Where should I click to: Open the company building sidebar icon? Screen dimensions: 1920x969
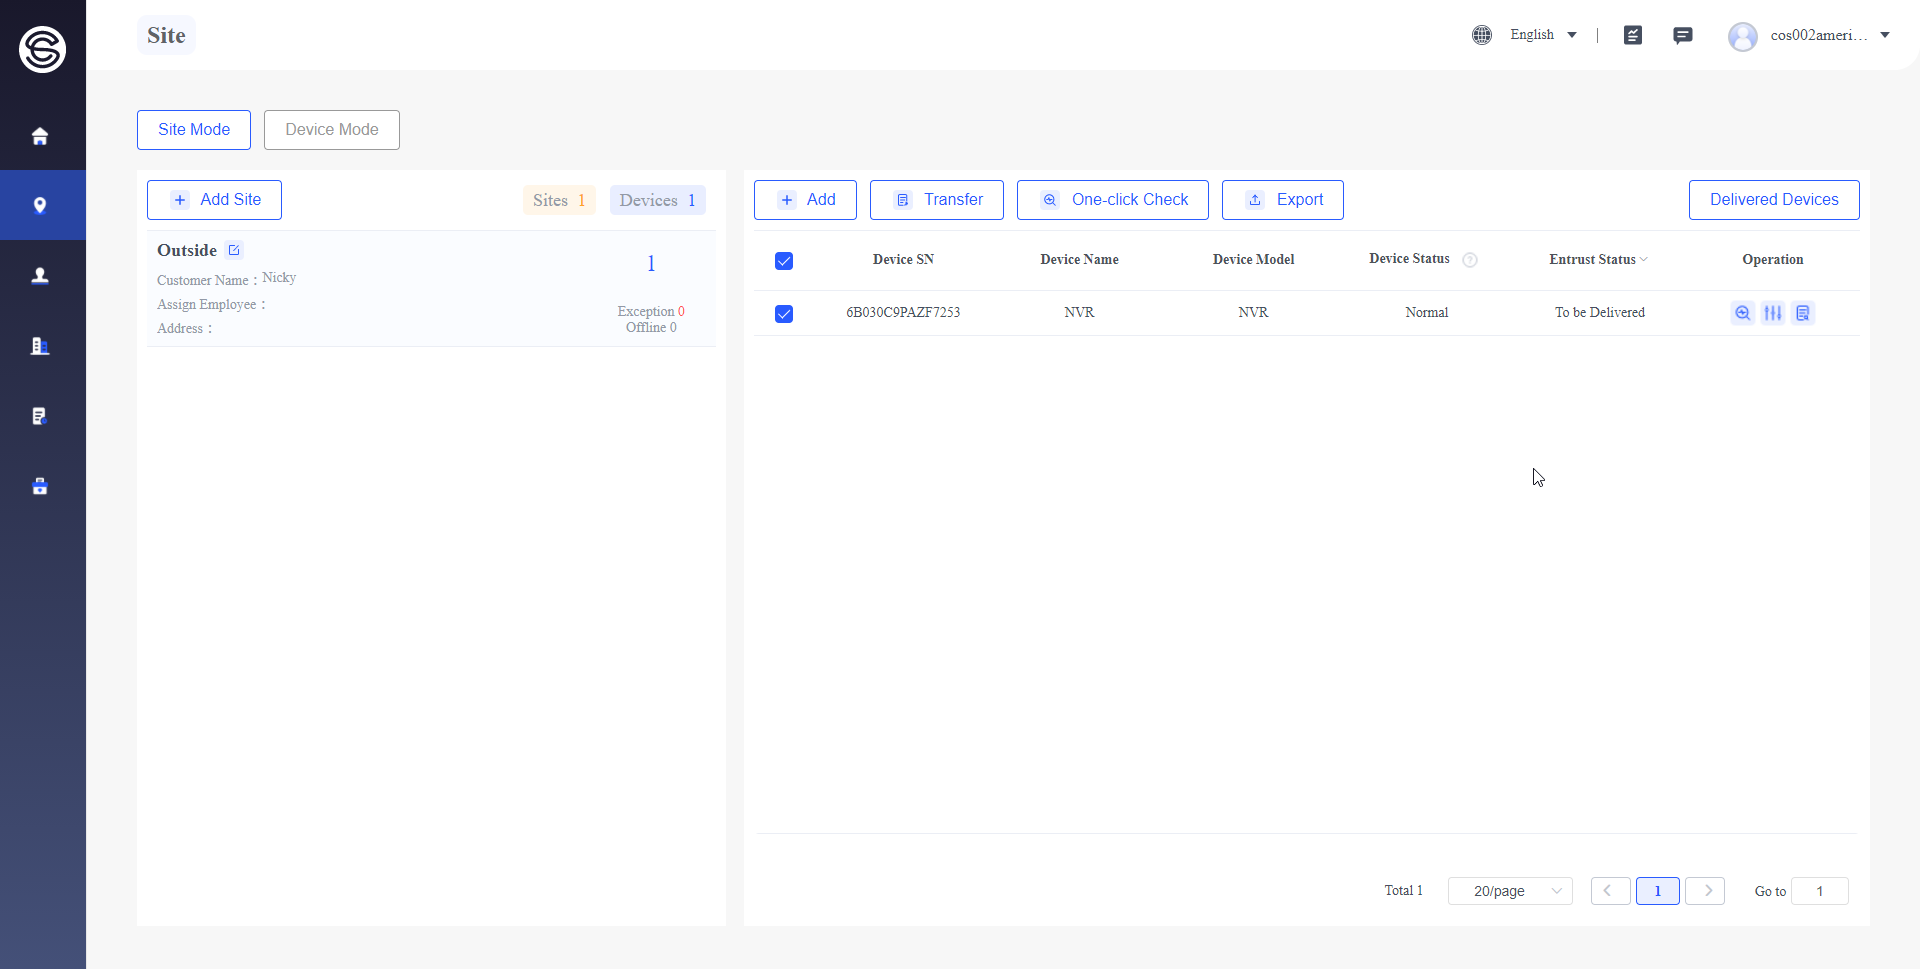tap(40, 346)
